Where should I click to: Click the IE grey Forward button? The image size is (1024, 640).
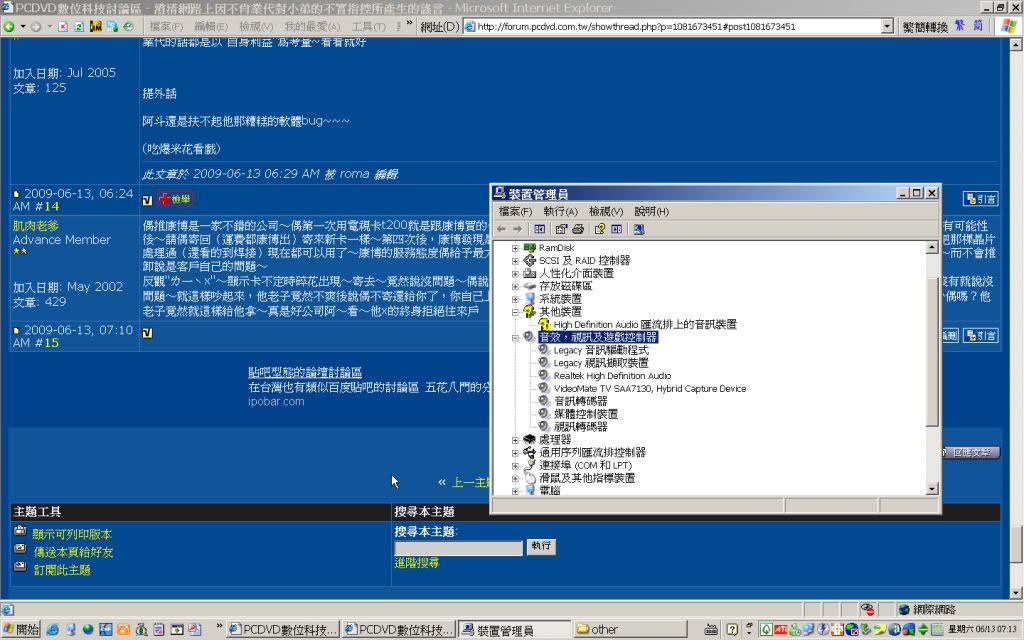coord(36,27)
